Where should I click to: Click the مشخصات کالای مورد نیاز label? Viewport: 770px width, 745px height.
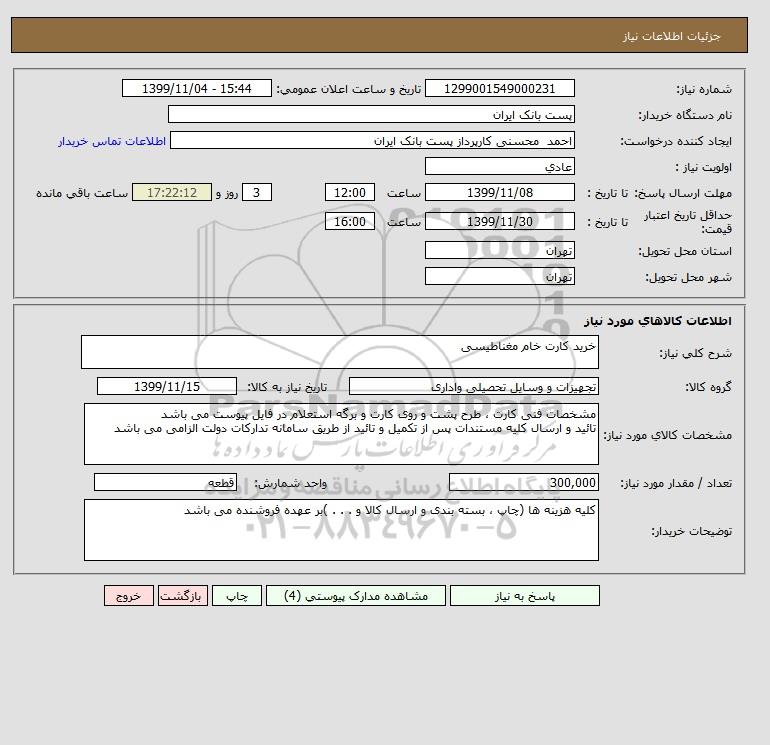pos(667,435)
